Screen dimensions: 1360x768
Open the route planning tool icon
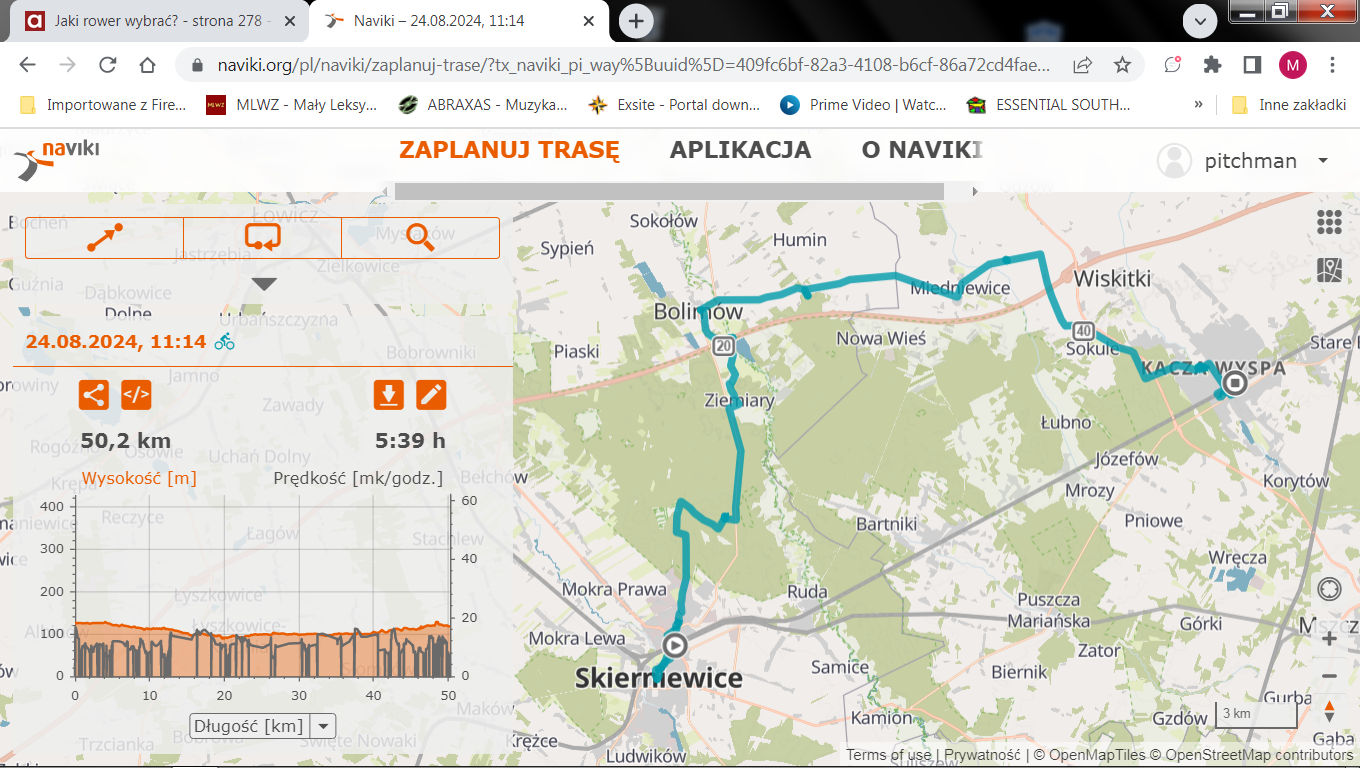coord(104,238)
